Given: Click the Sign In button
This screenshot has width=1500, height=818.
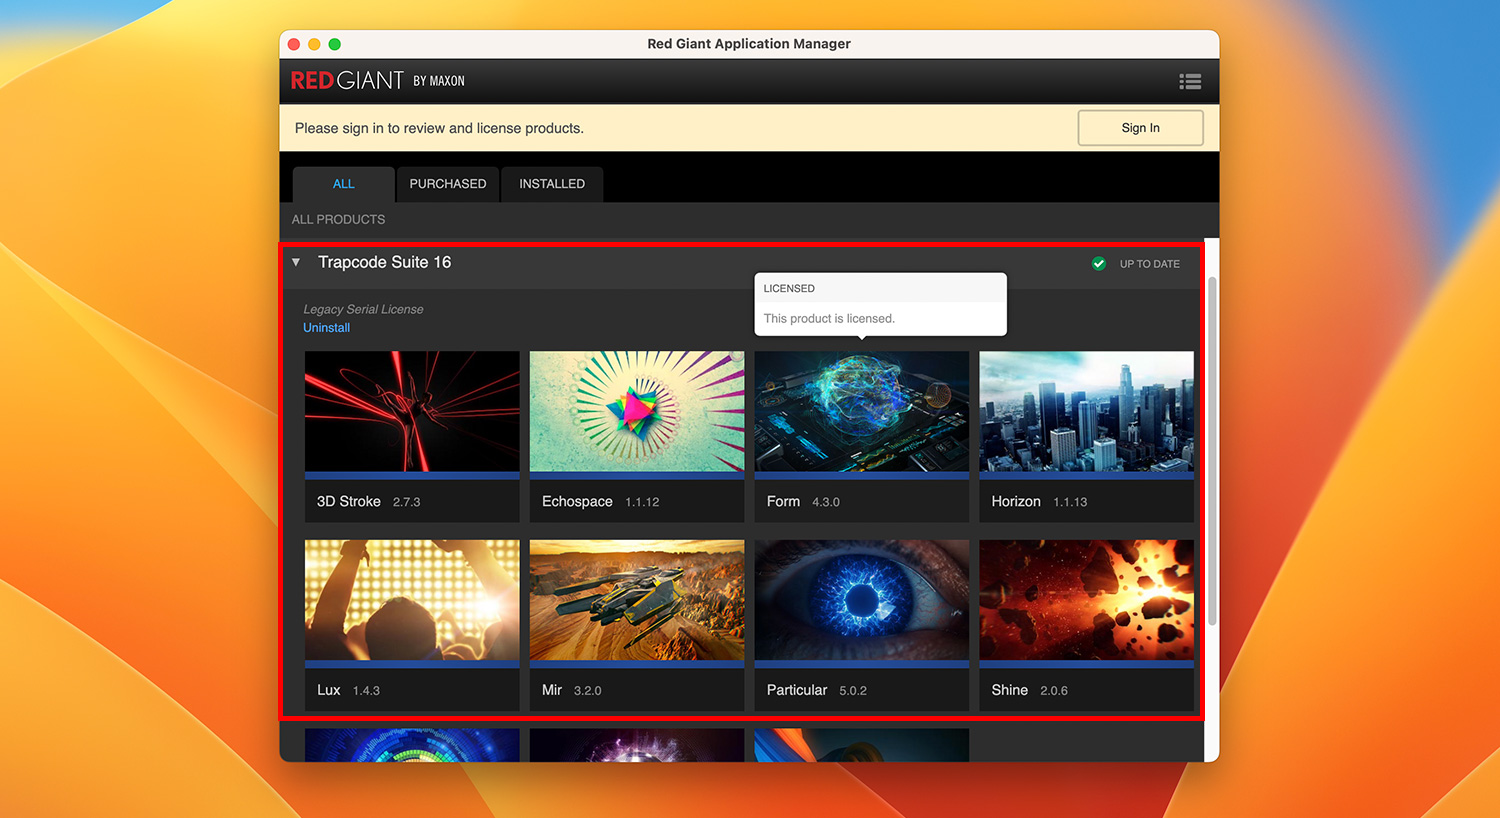Looking at the screenshot, I should 1140,128.
